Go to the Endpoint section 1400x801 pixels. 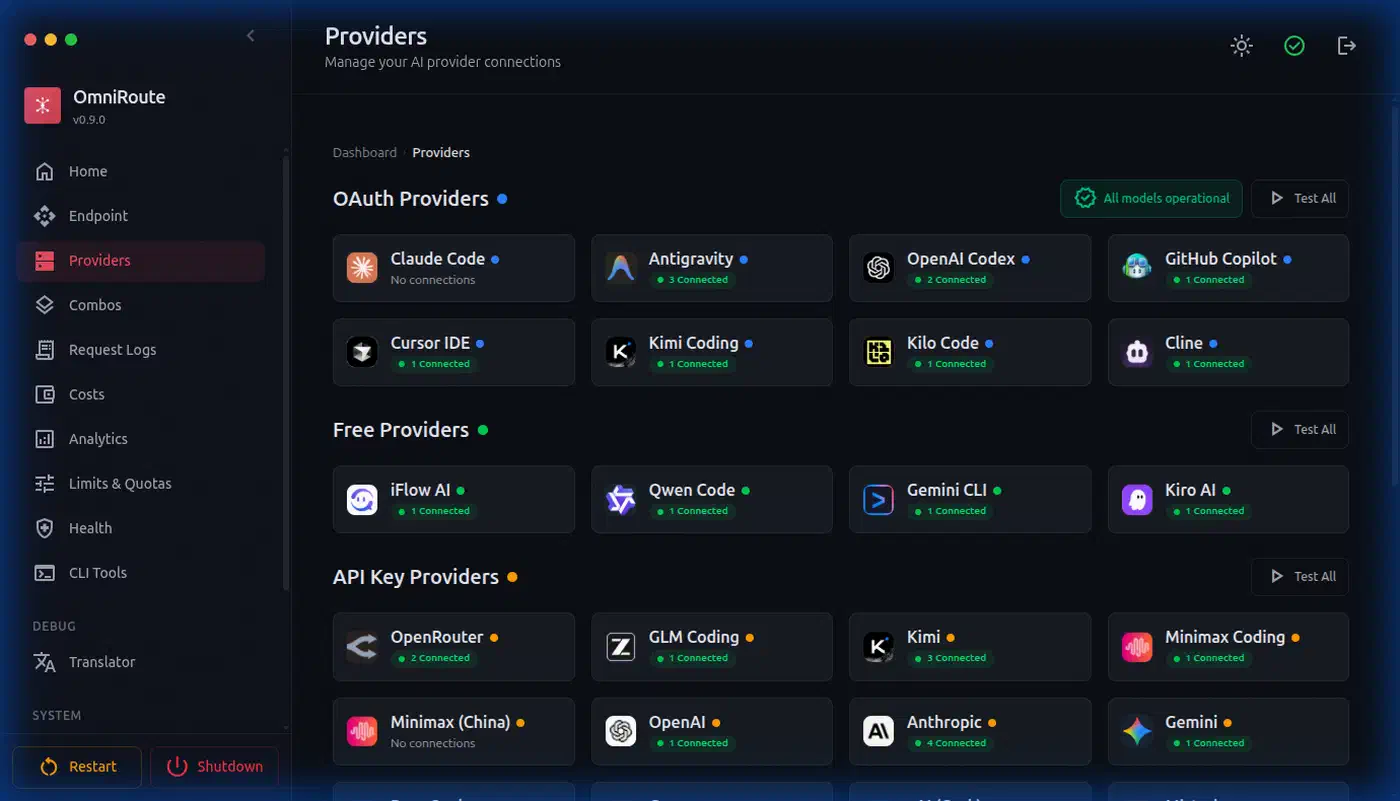click(141, 216)
